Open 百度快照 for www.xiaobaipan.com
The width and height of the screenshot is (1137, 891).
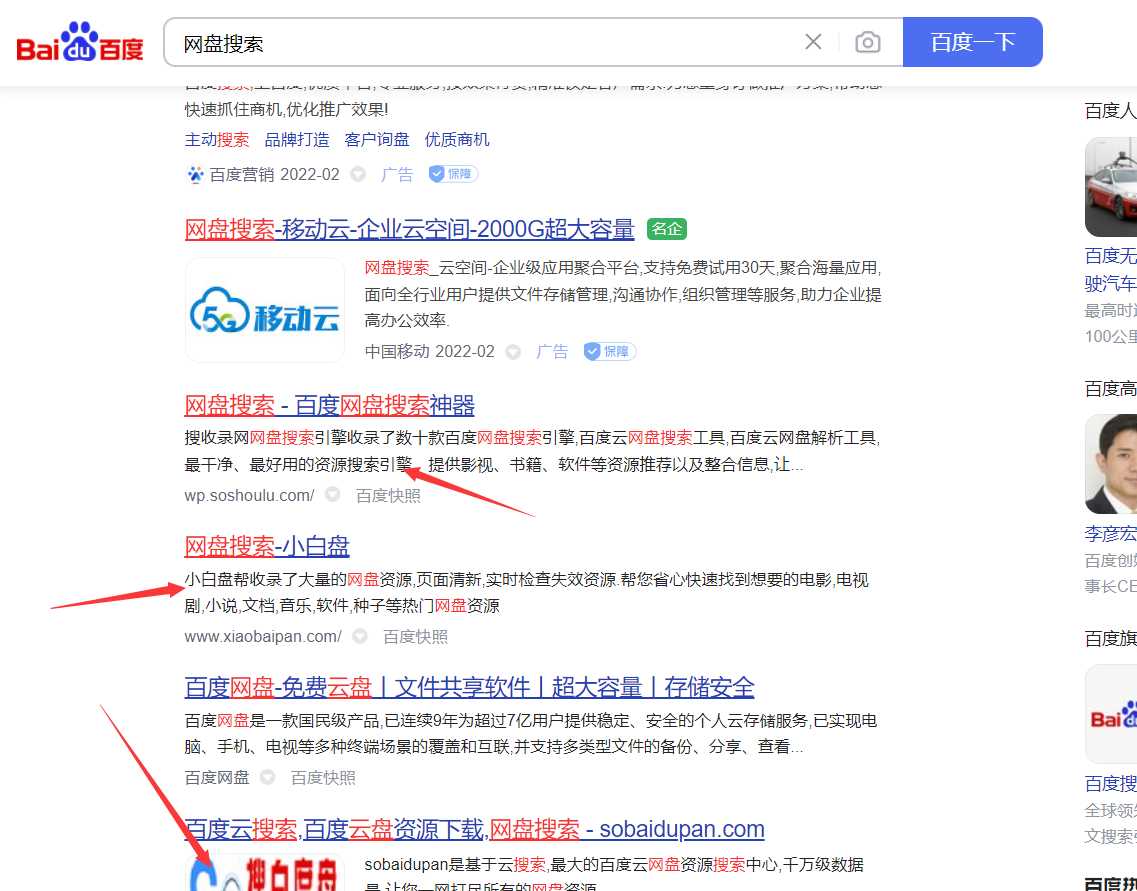(x=415, y=637)
